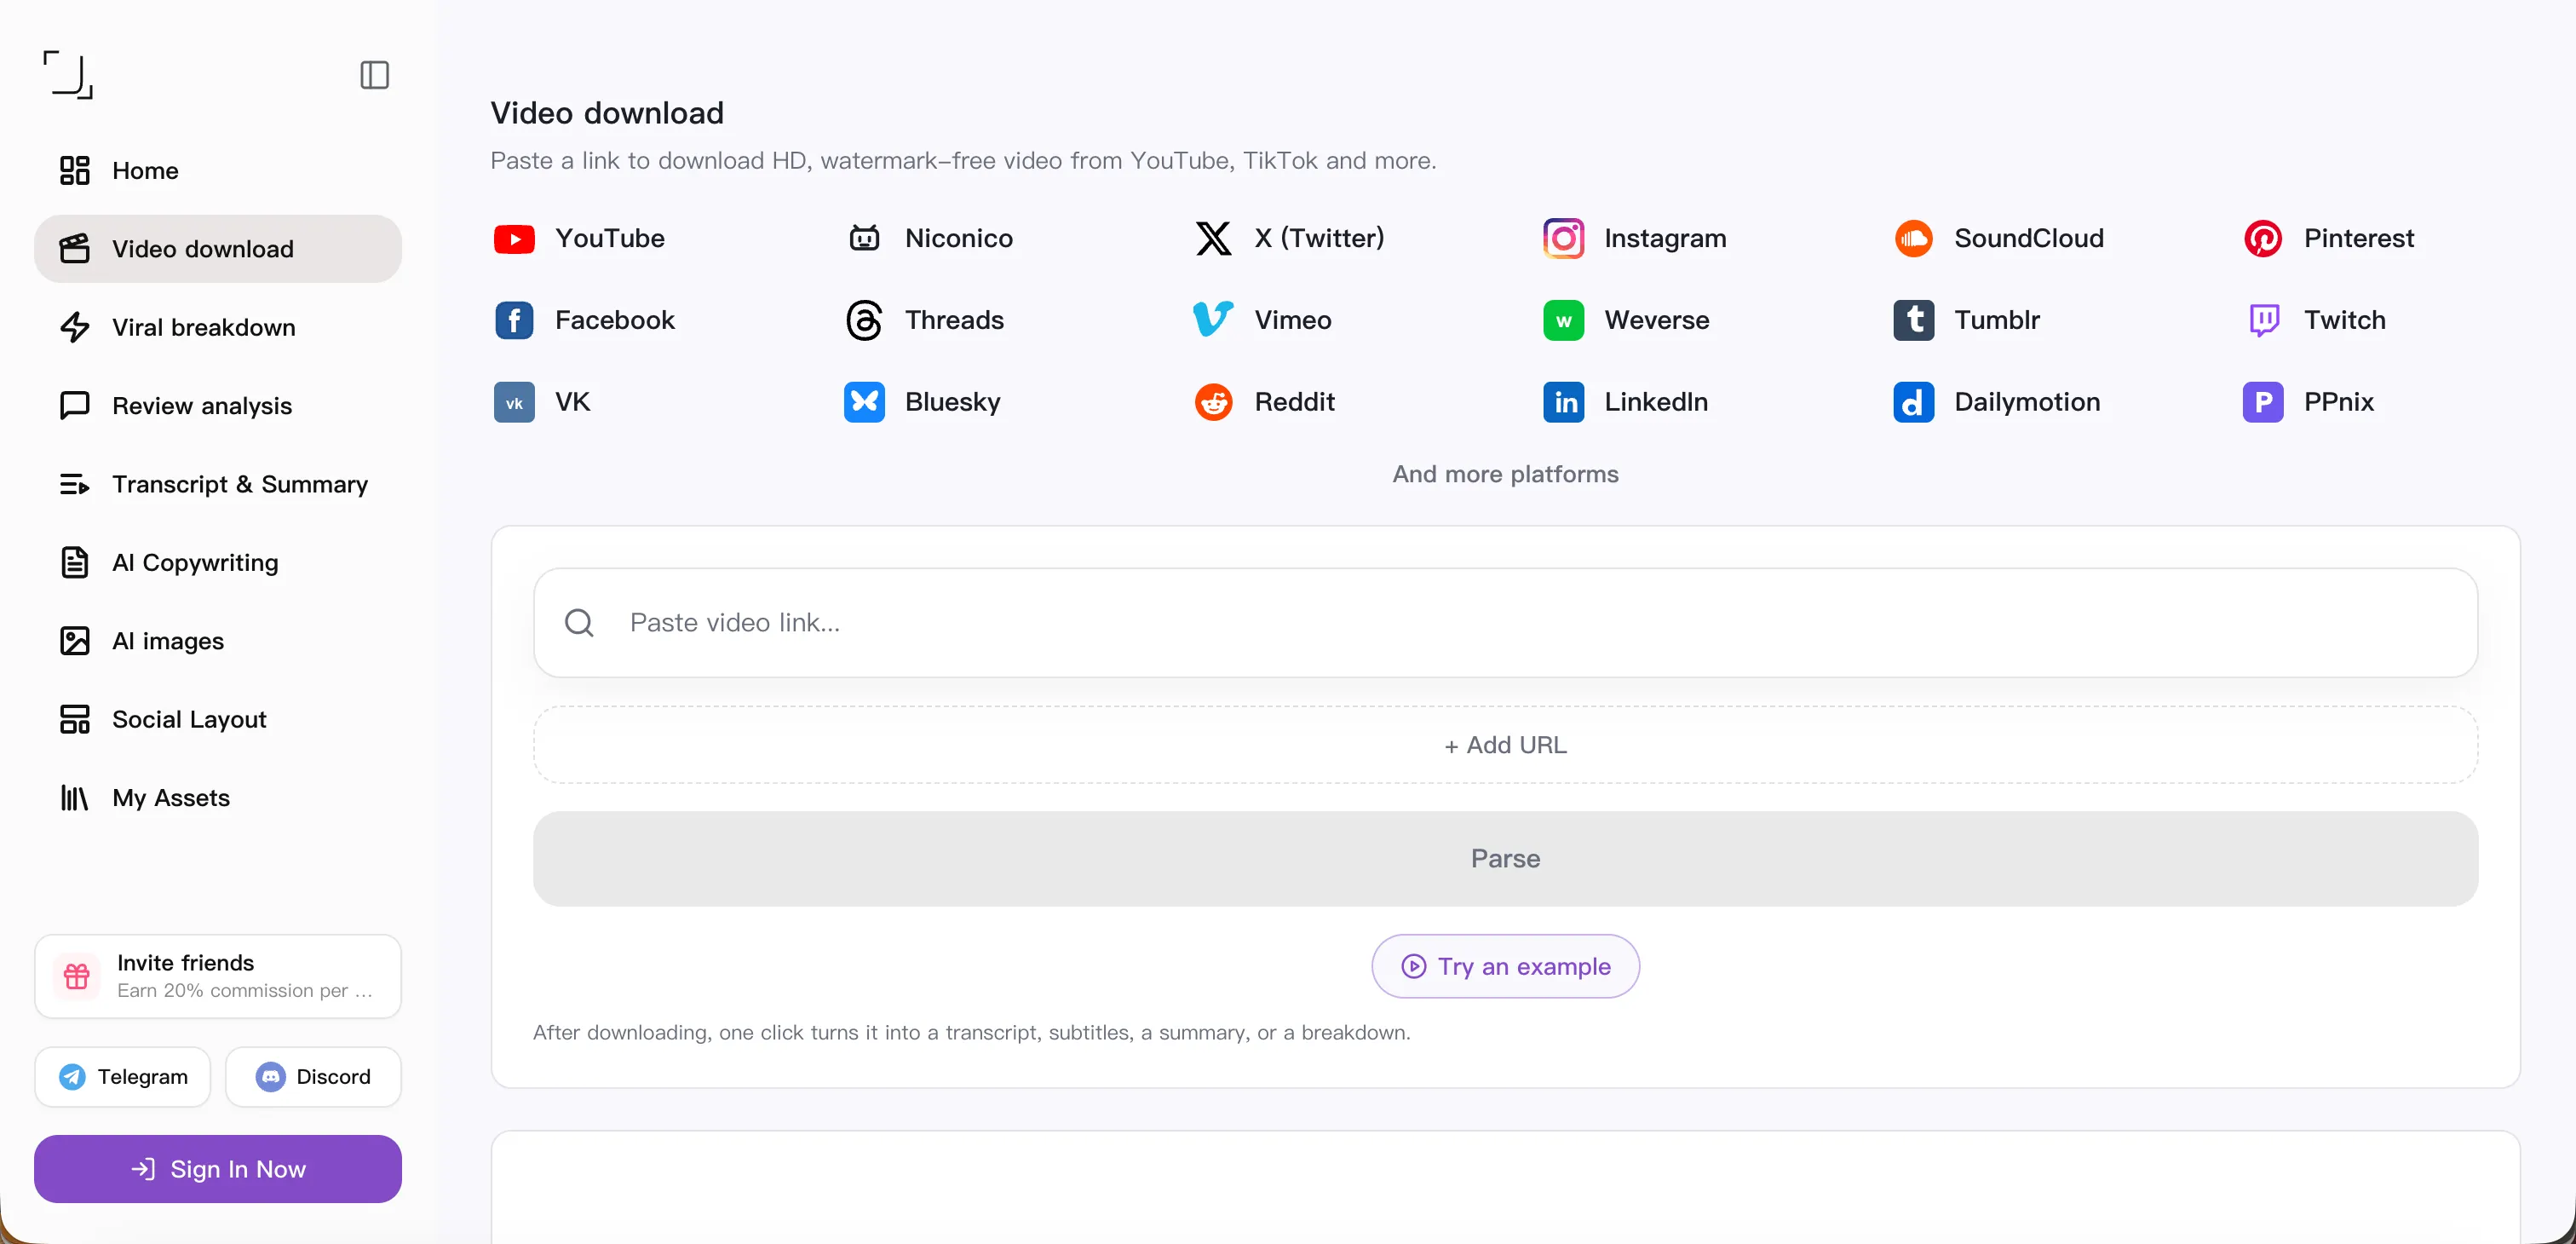Click the PPnix platform icon
The width and height of the screenshot is (2576, 1244).
coord(2263,403)
